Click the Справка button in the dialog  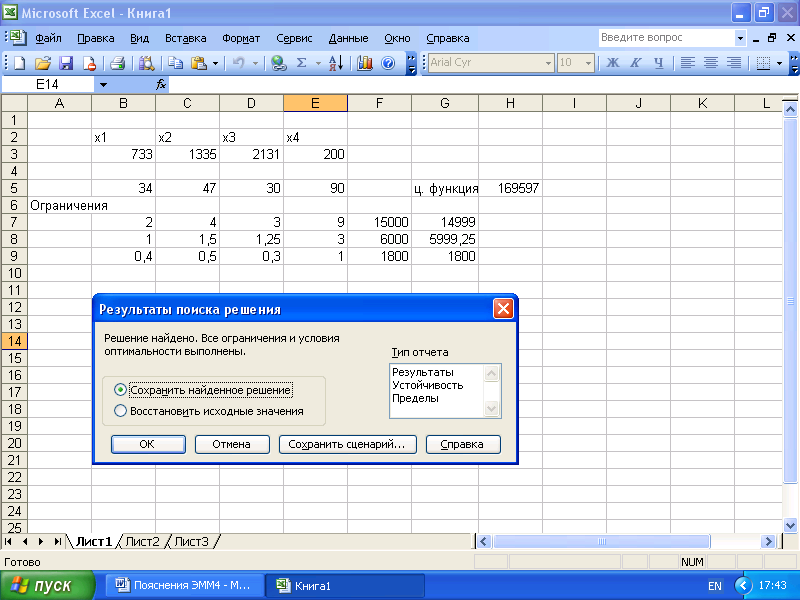coord(463,444)
